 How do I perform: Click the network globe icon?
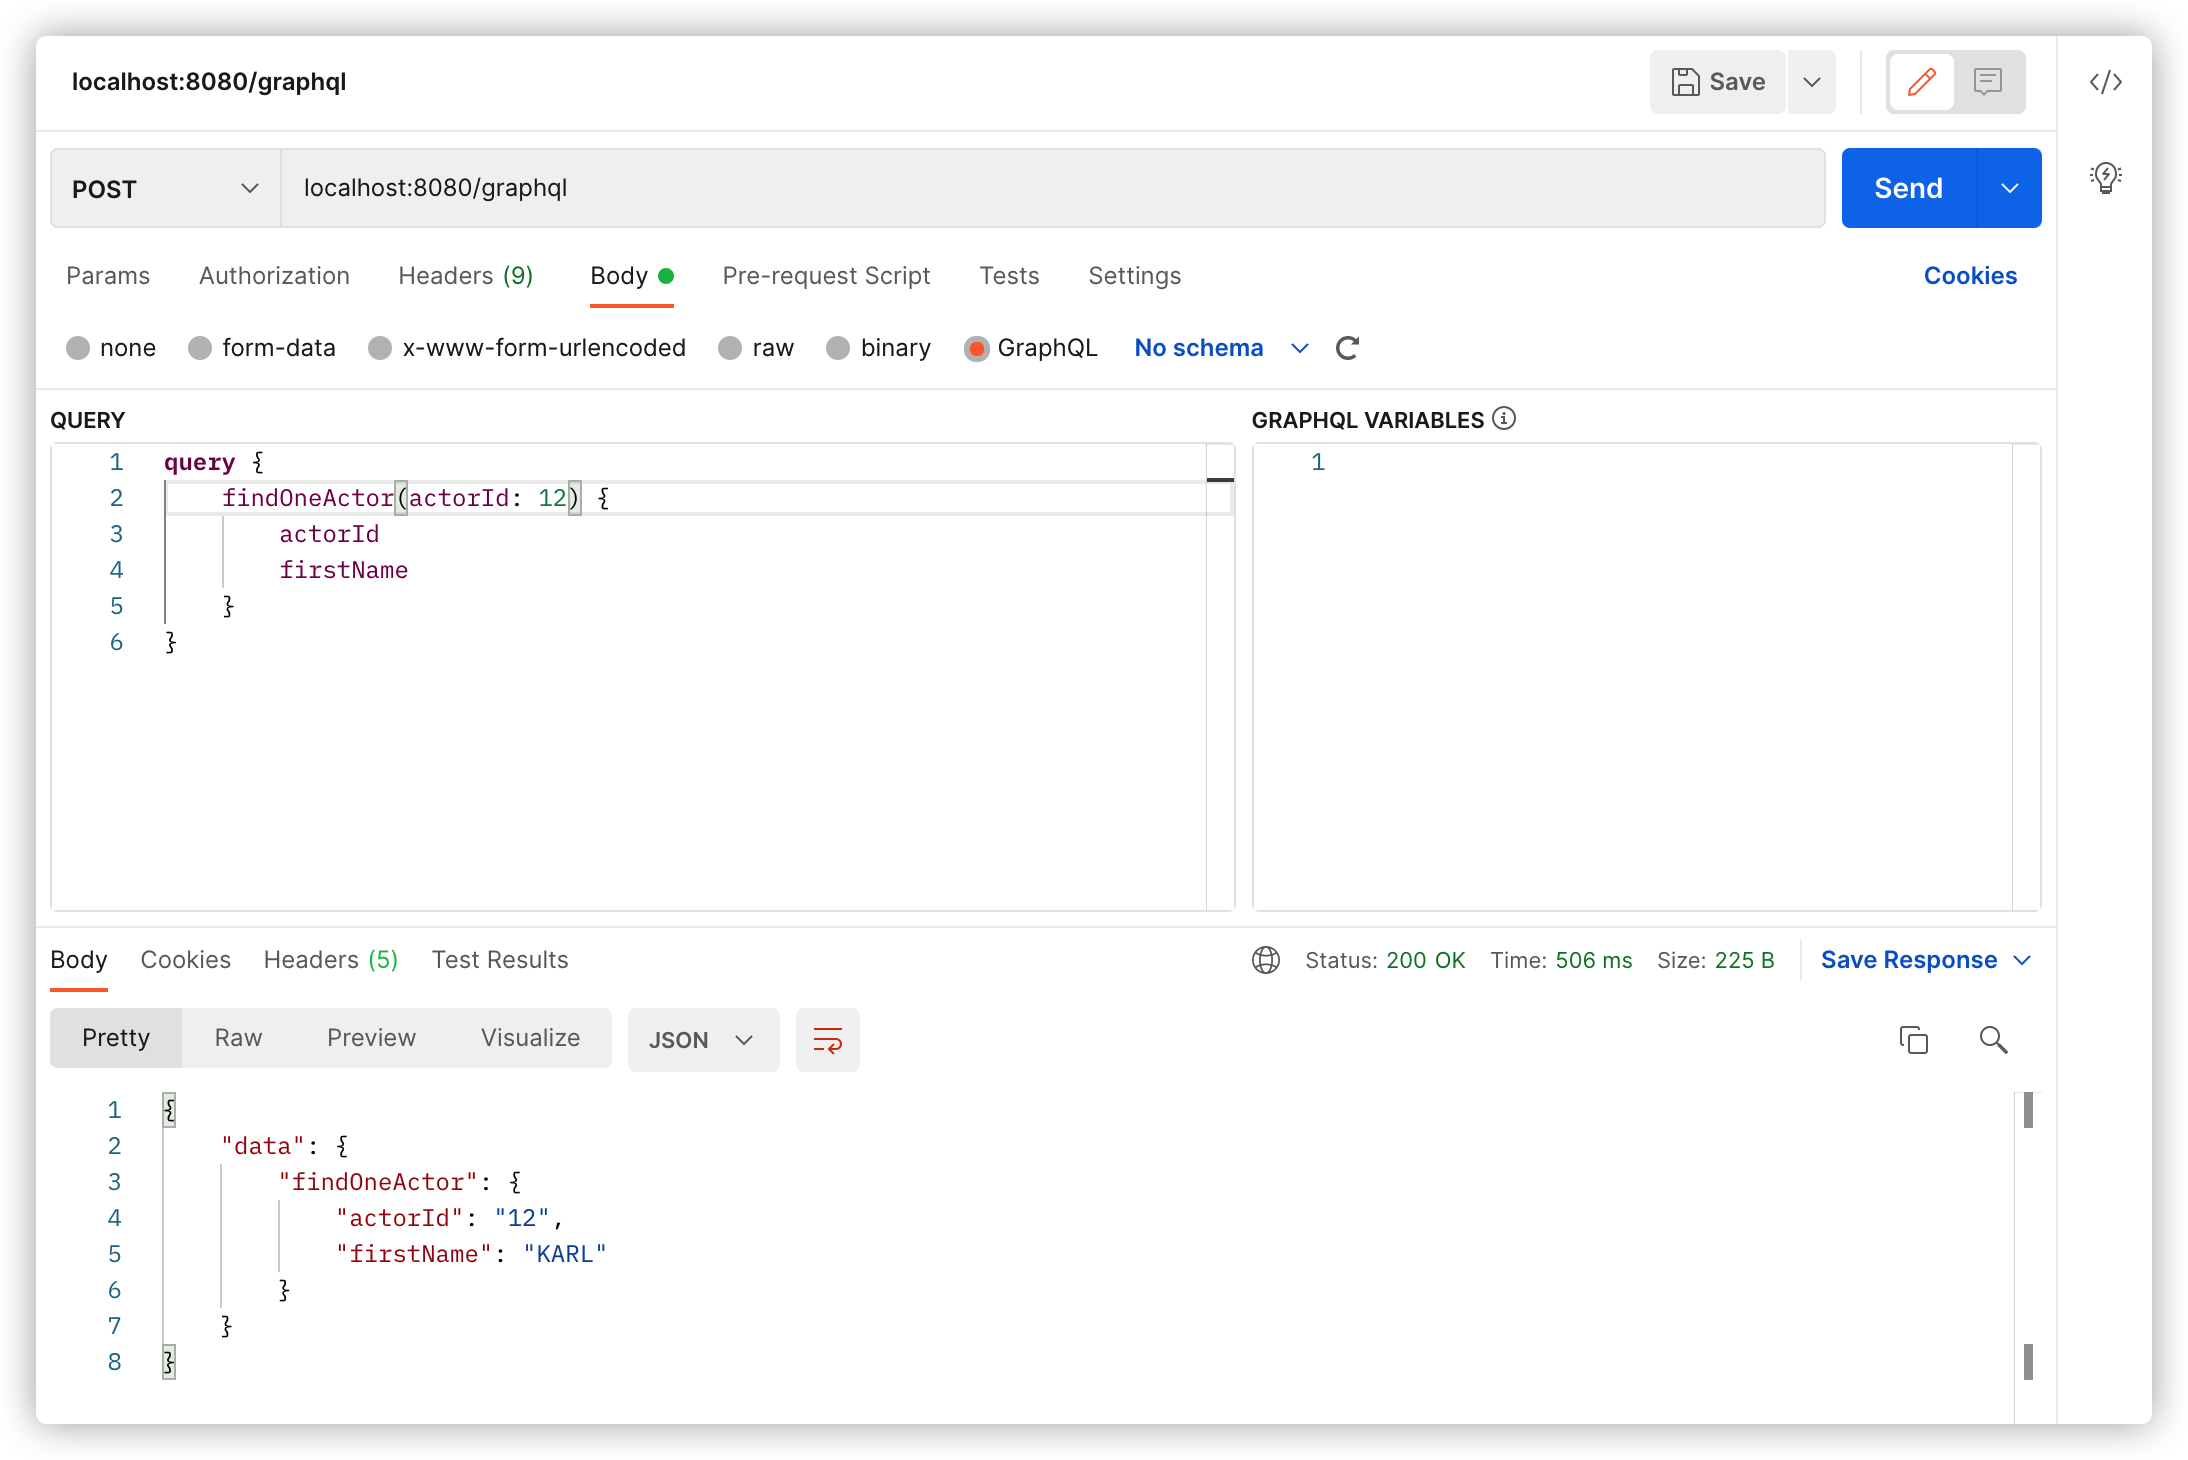pyautogui.click(x=1266, y=960)
